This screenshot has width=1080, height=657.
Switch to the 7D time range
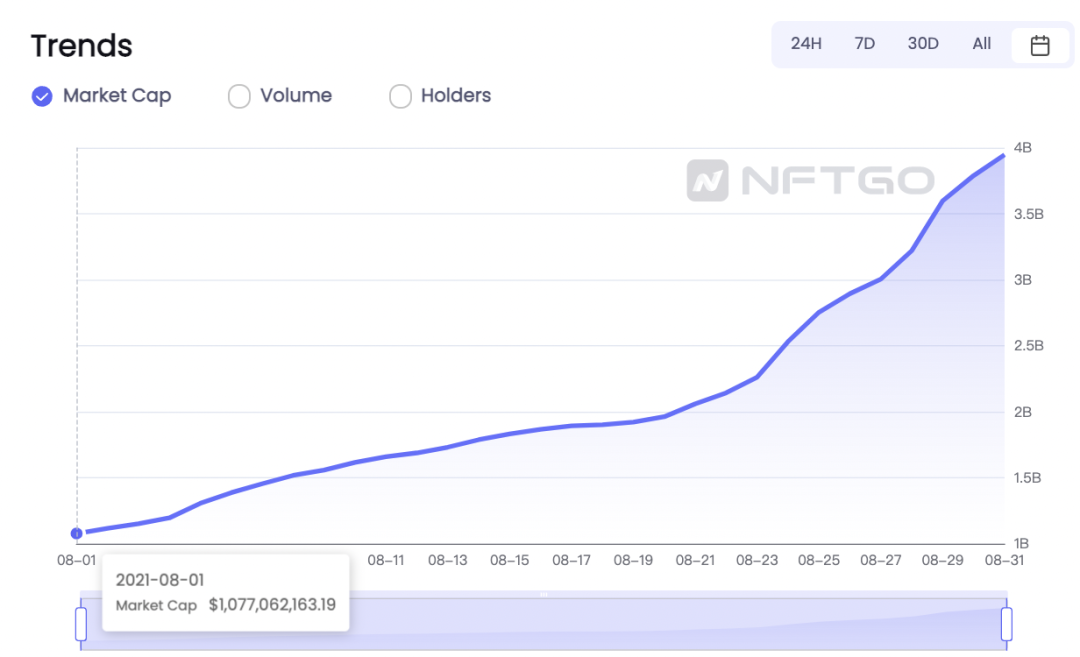coord(864,44)
